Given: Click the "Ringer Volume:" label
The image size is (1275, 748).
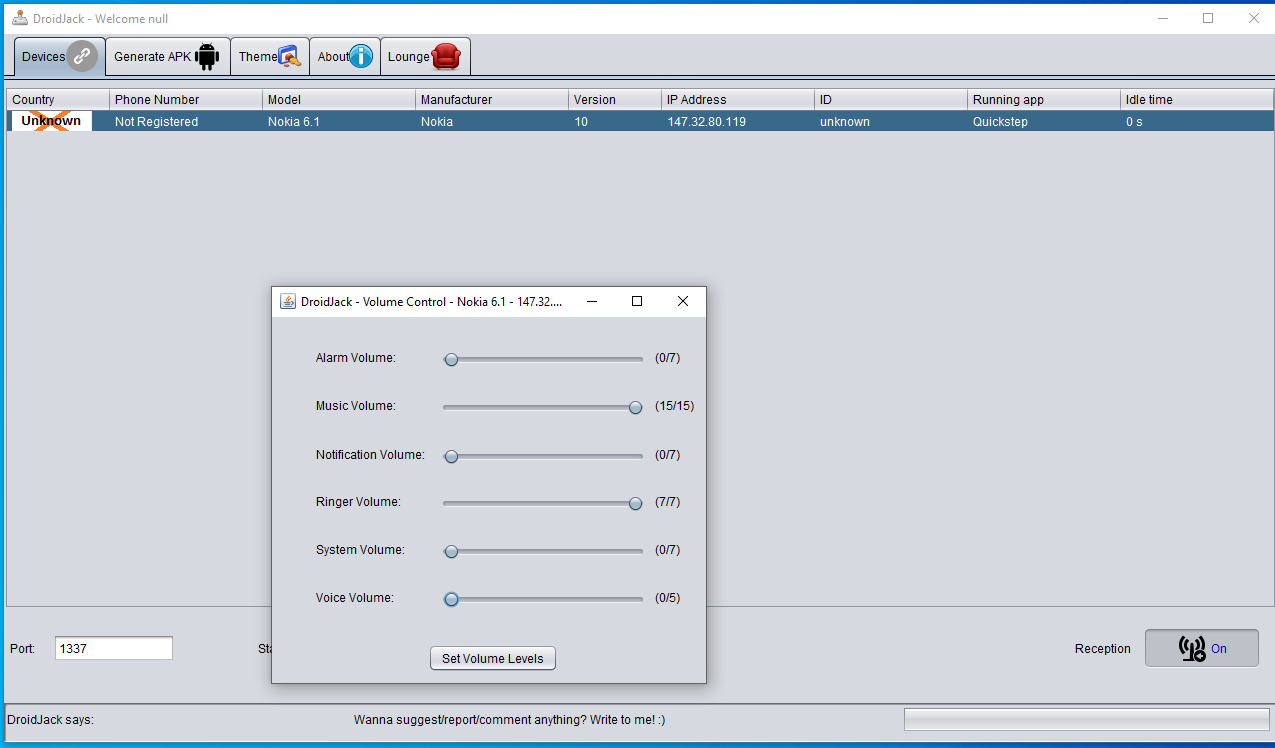Looking at the screenshot, I should [x=358, y=502].
